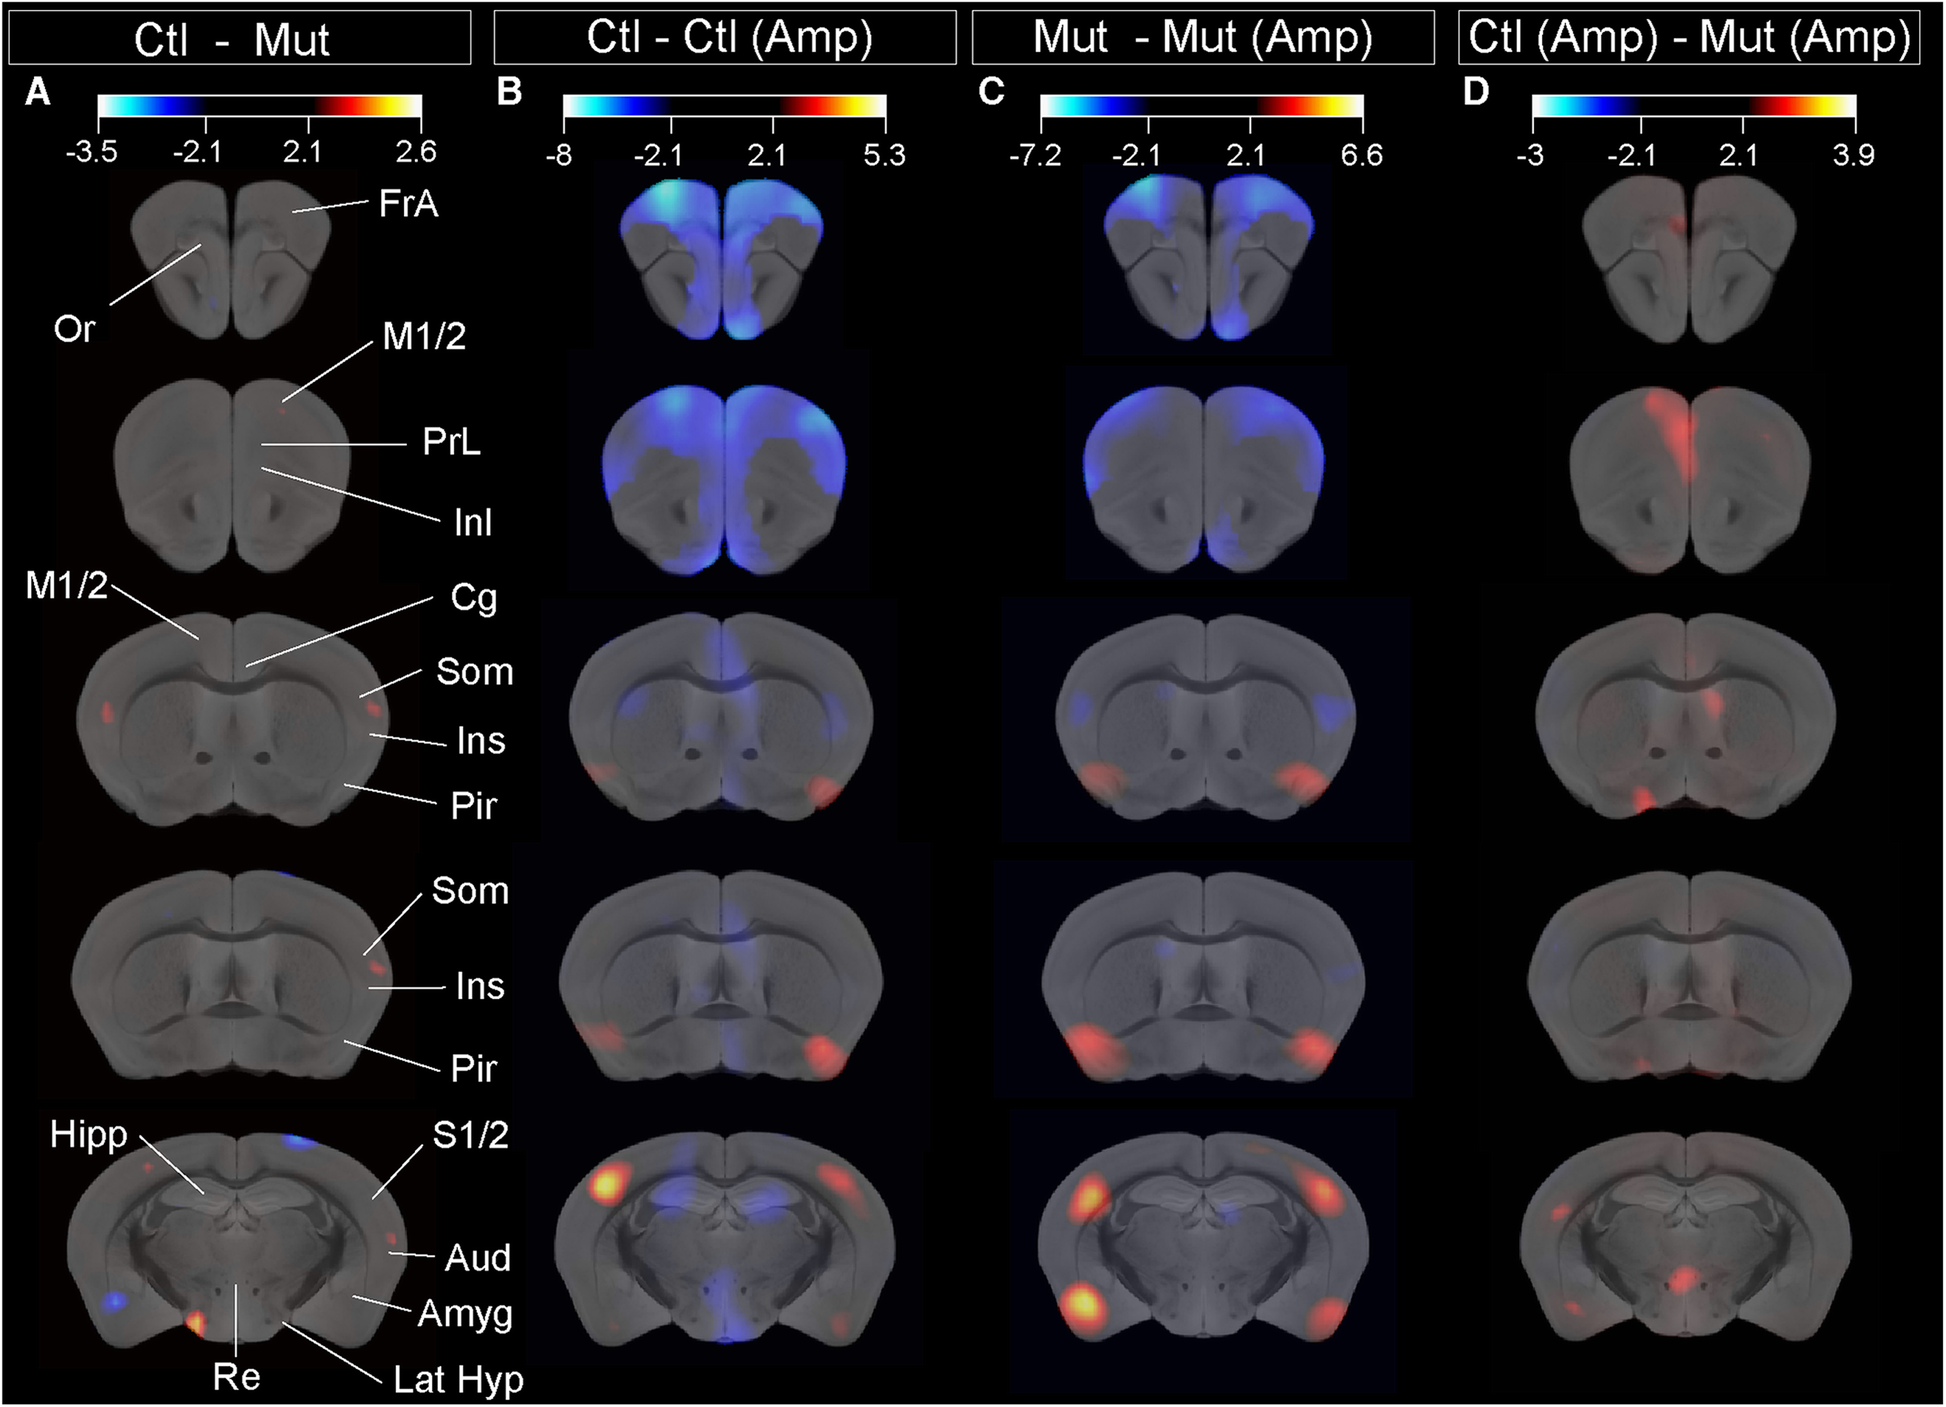The image size is (1946, 1407).
Task: Click the Pir label just above the lower Som
Action: 473,806
